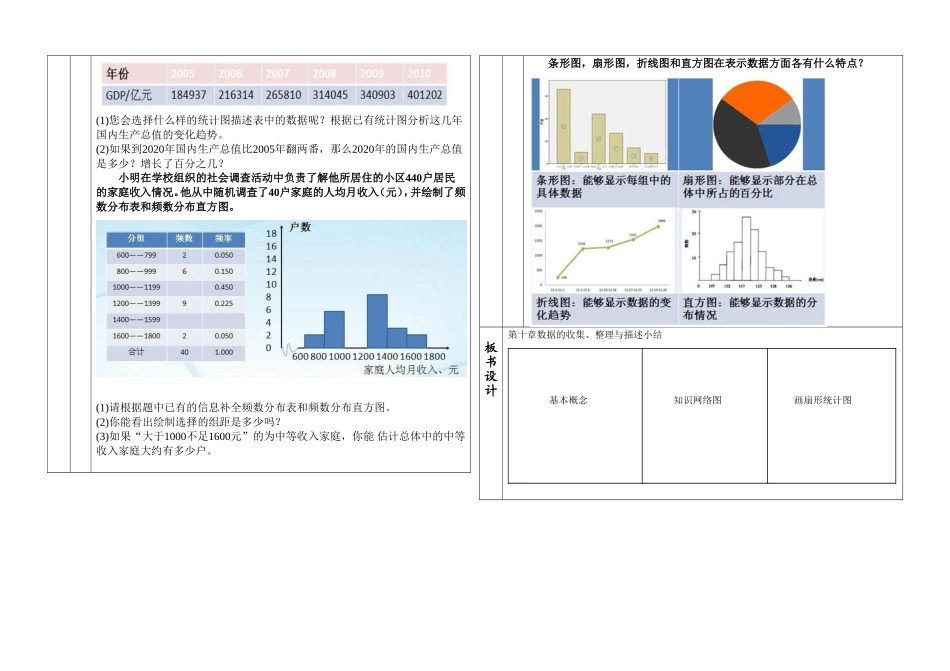Image resolution: width=950 pixels, height=671 pixels.
Task: Click the 户数 axis label
Action: point(300,227)
